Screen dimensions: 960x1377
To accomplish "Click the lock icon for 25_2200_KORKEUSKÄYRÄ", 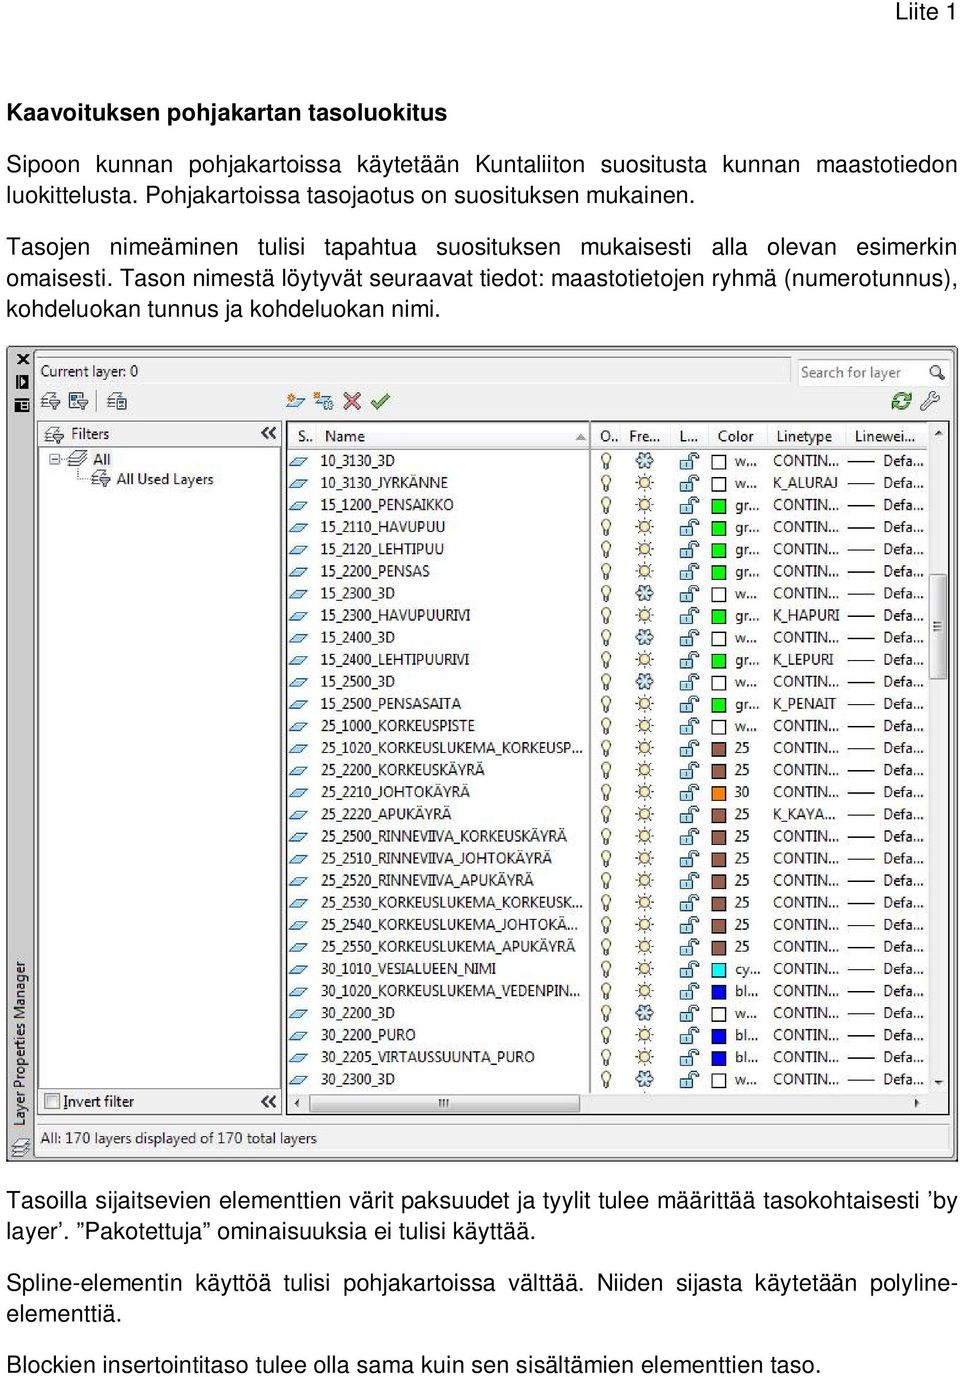I will tap(689, 770).
